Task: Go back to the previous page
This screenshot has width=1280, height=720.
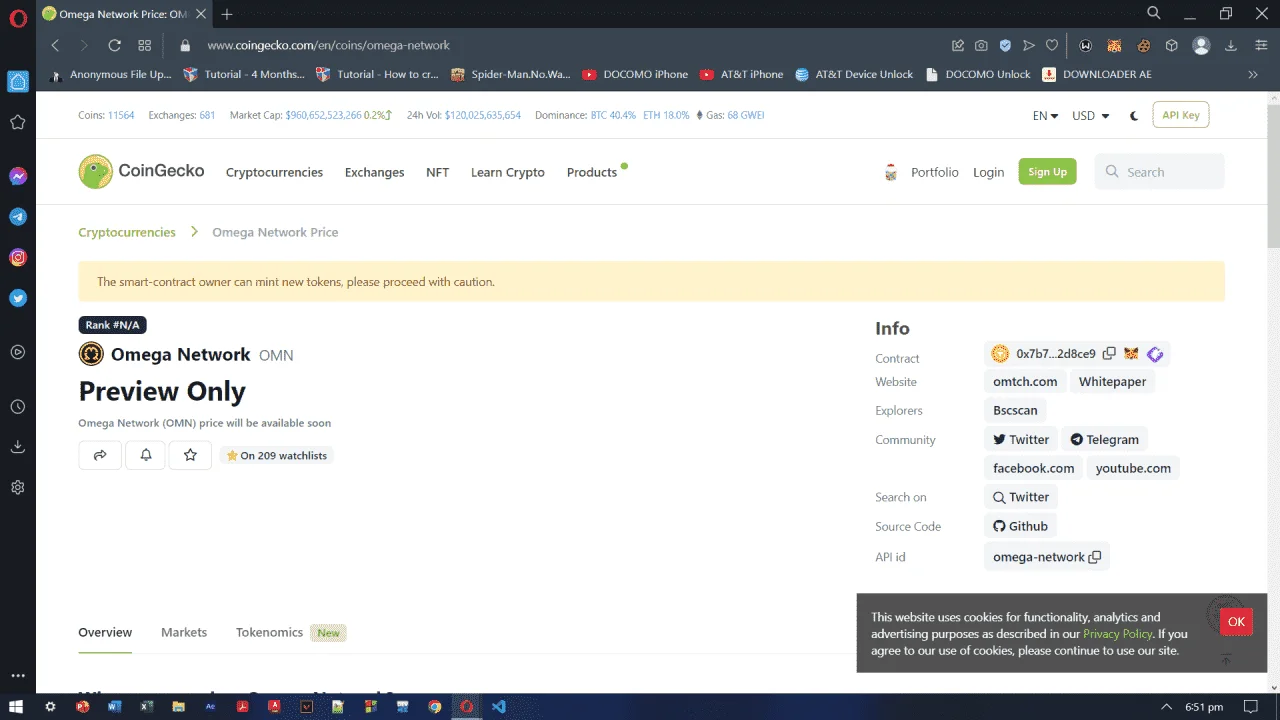Action: click(x=55, y=45)
